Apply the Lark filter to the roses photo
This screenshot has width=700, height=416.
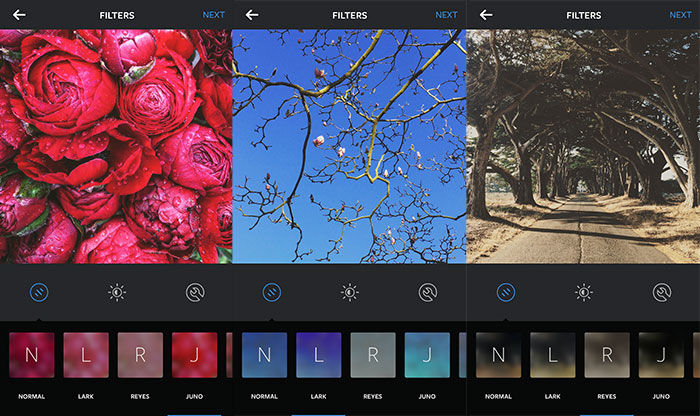pos(86,355)
